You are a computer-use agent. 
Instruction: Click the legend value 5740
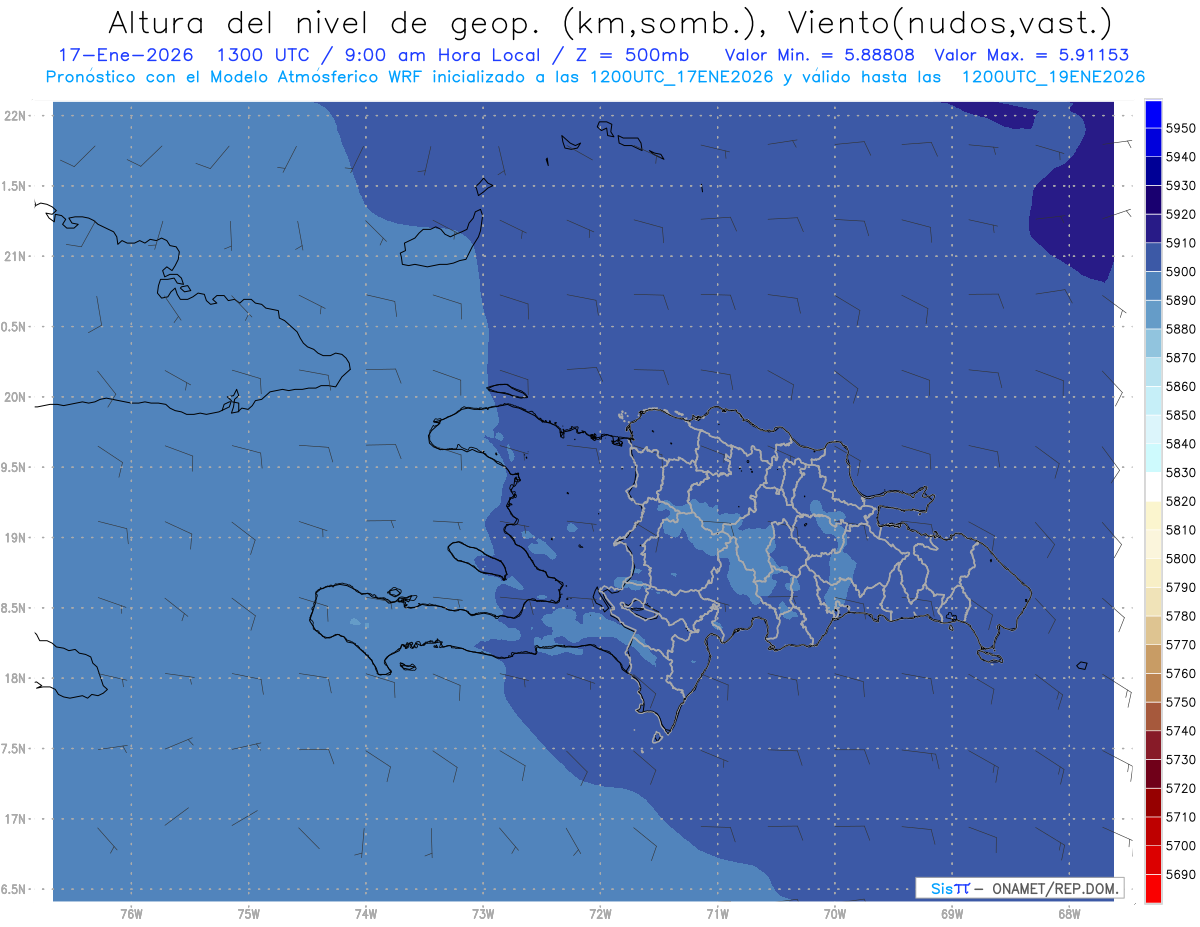(1180, 731)
